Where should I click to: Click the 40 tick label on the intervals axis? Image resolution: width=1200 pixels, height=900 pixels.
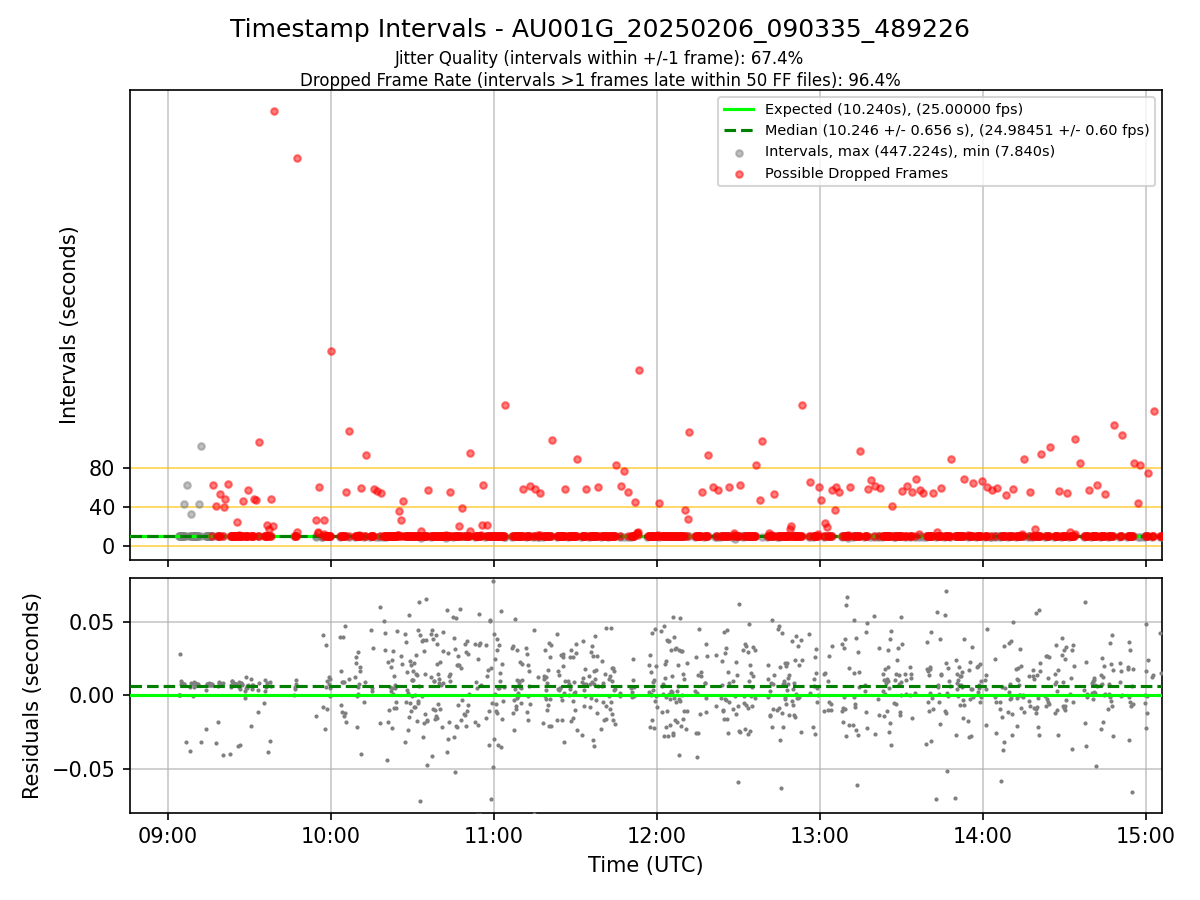click(103, 507)
